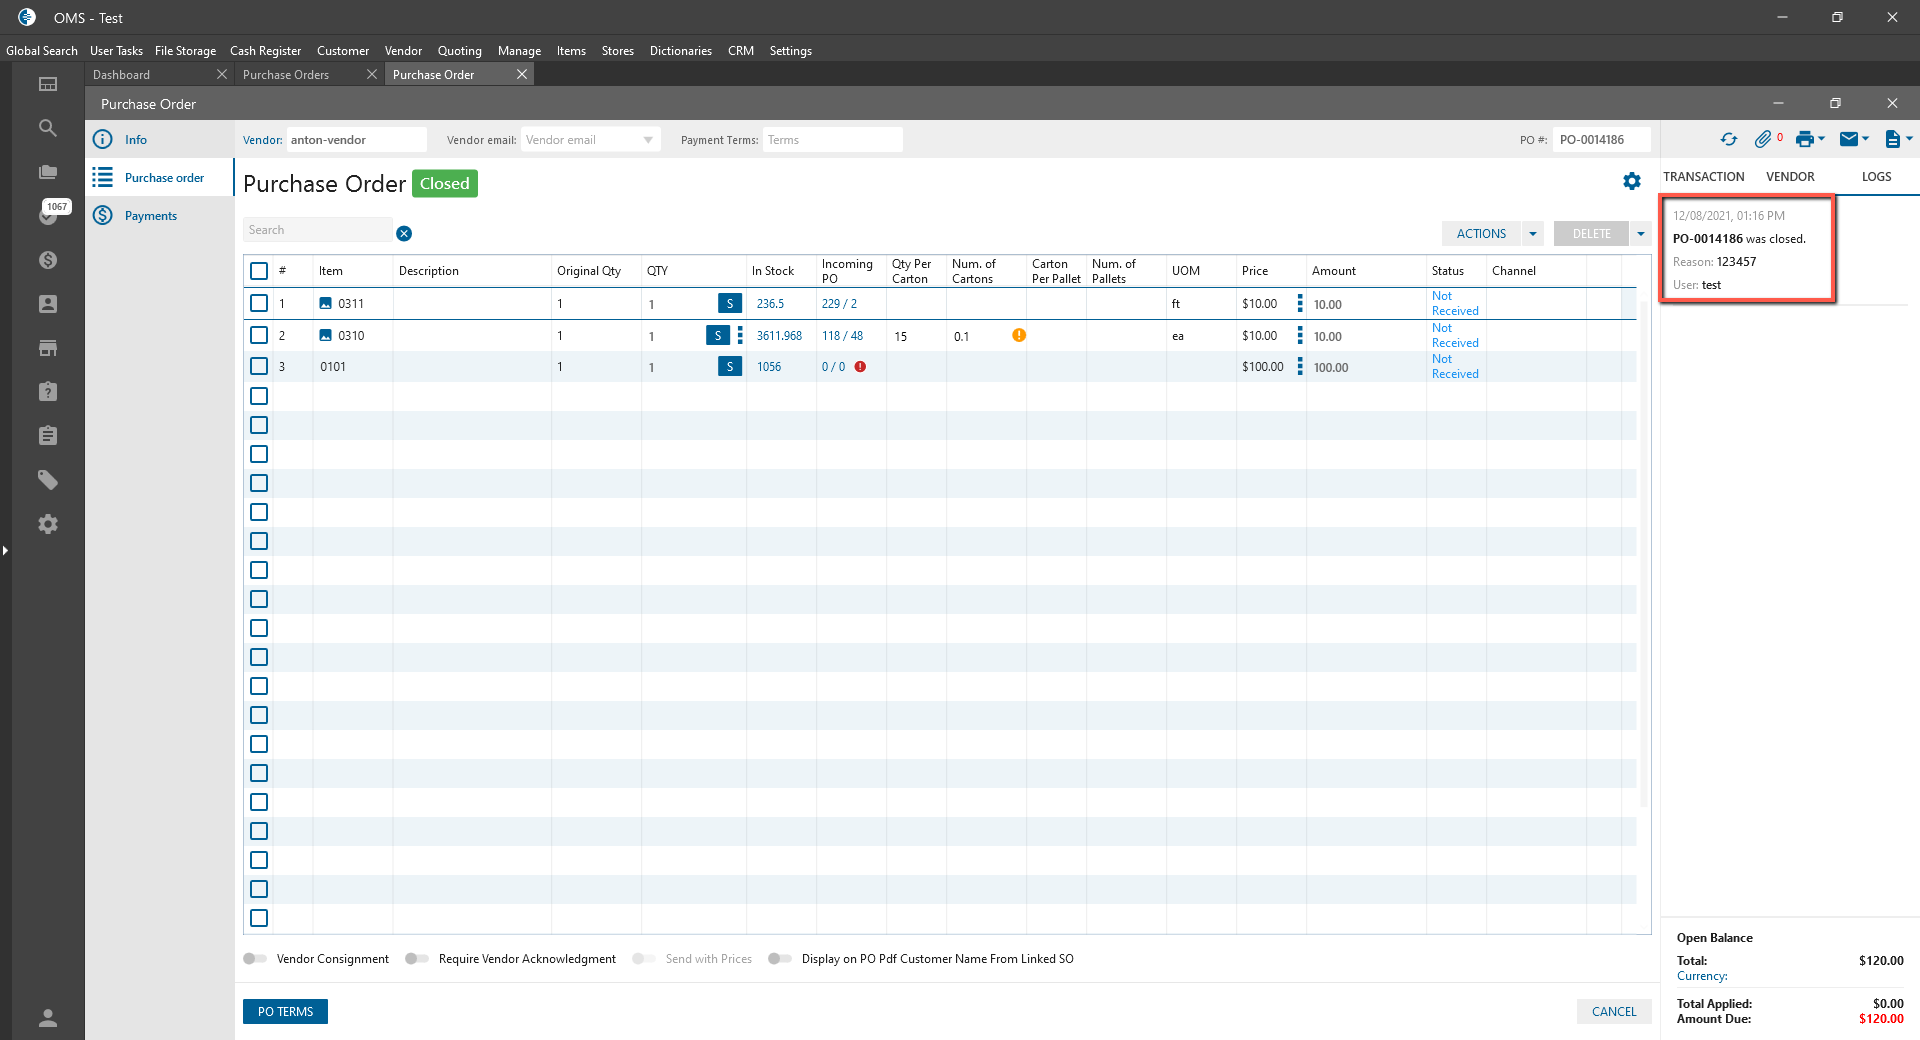
Task: Click the Payment Terms input field
Action: 832,140
